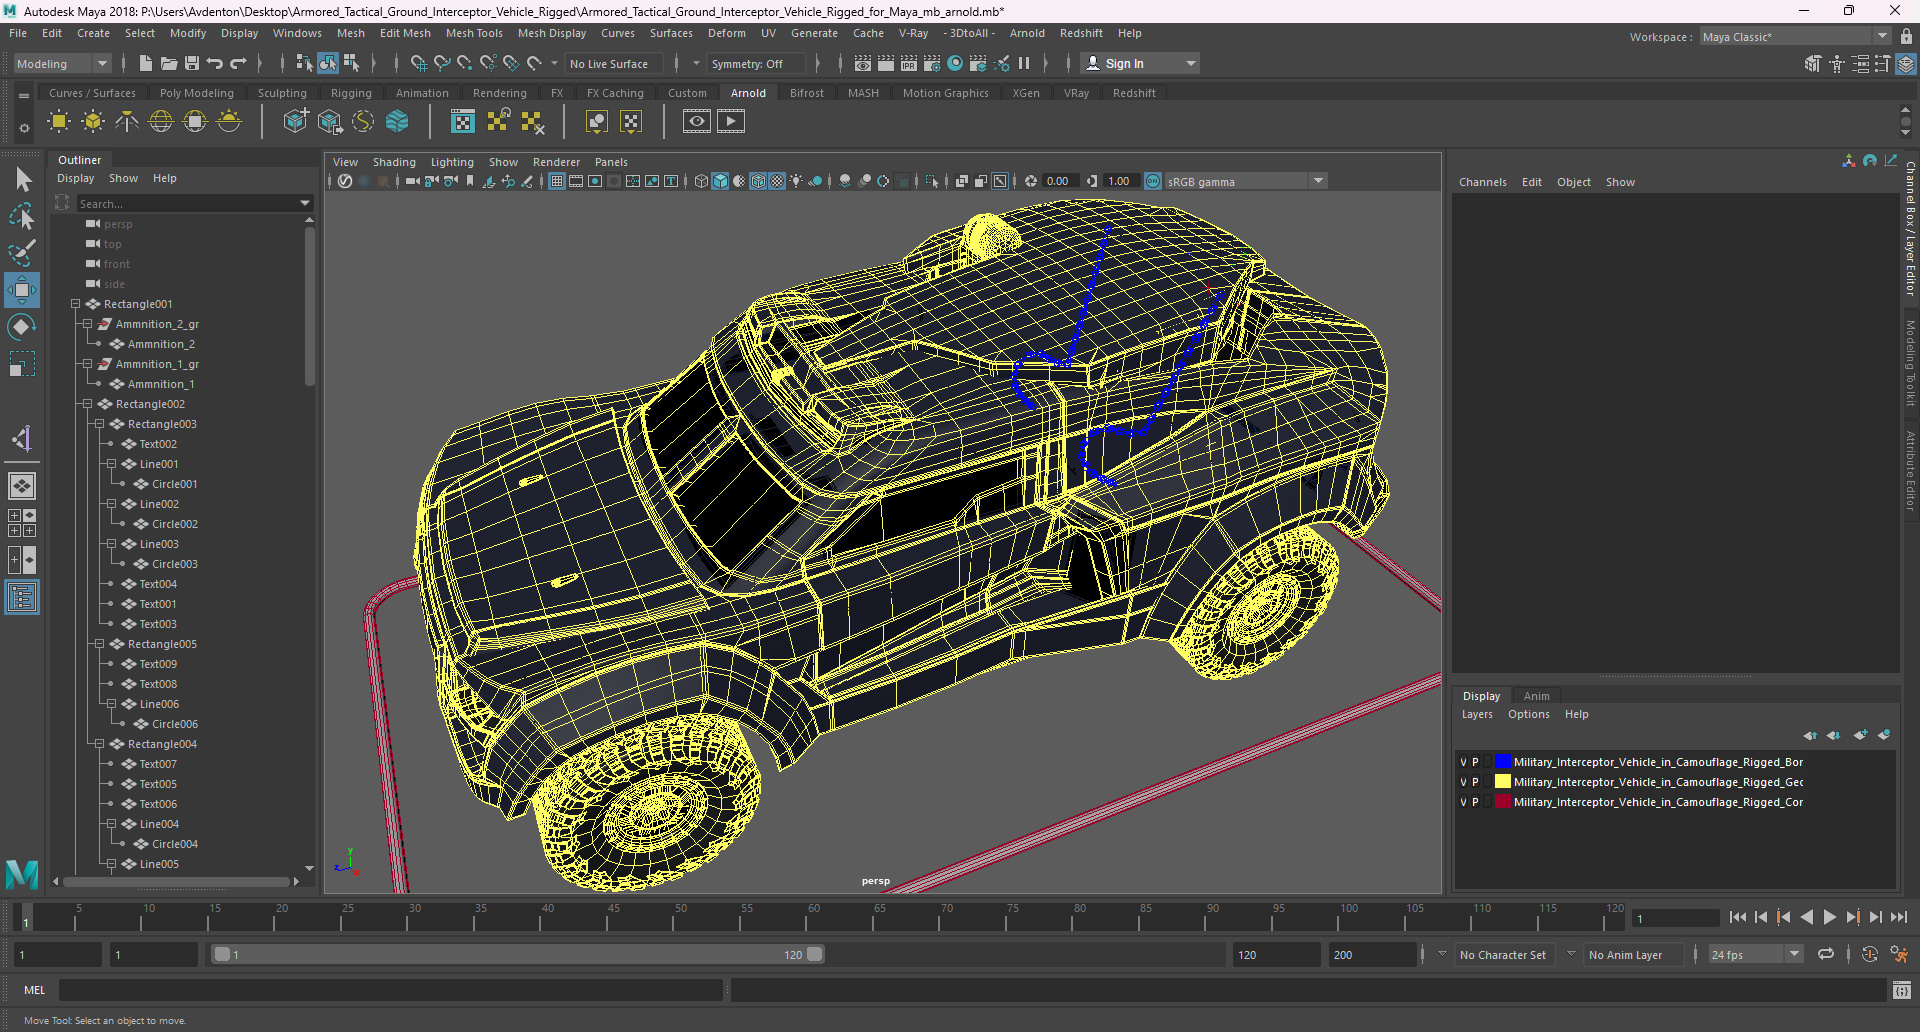Image resolution: width=1920 pixels, height=1032 pixels.
Task: Toggle viewport grid display icon
Action: pyautogui.click(x=557, y=181)
